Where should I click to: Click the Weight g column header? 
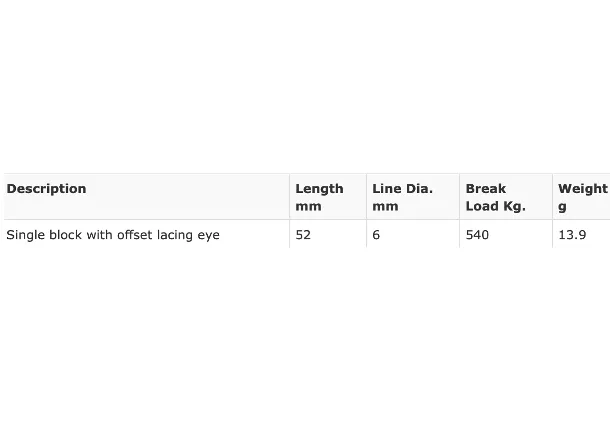581,197
